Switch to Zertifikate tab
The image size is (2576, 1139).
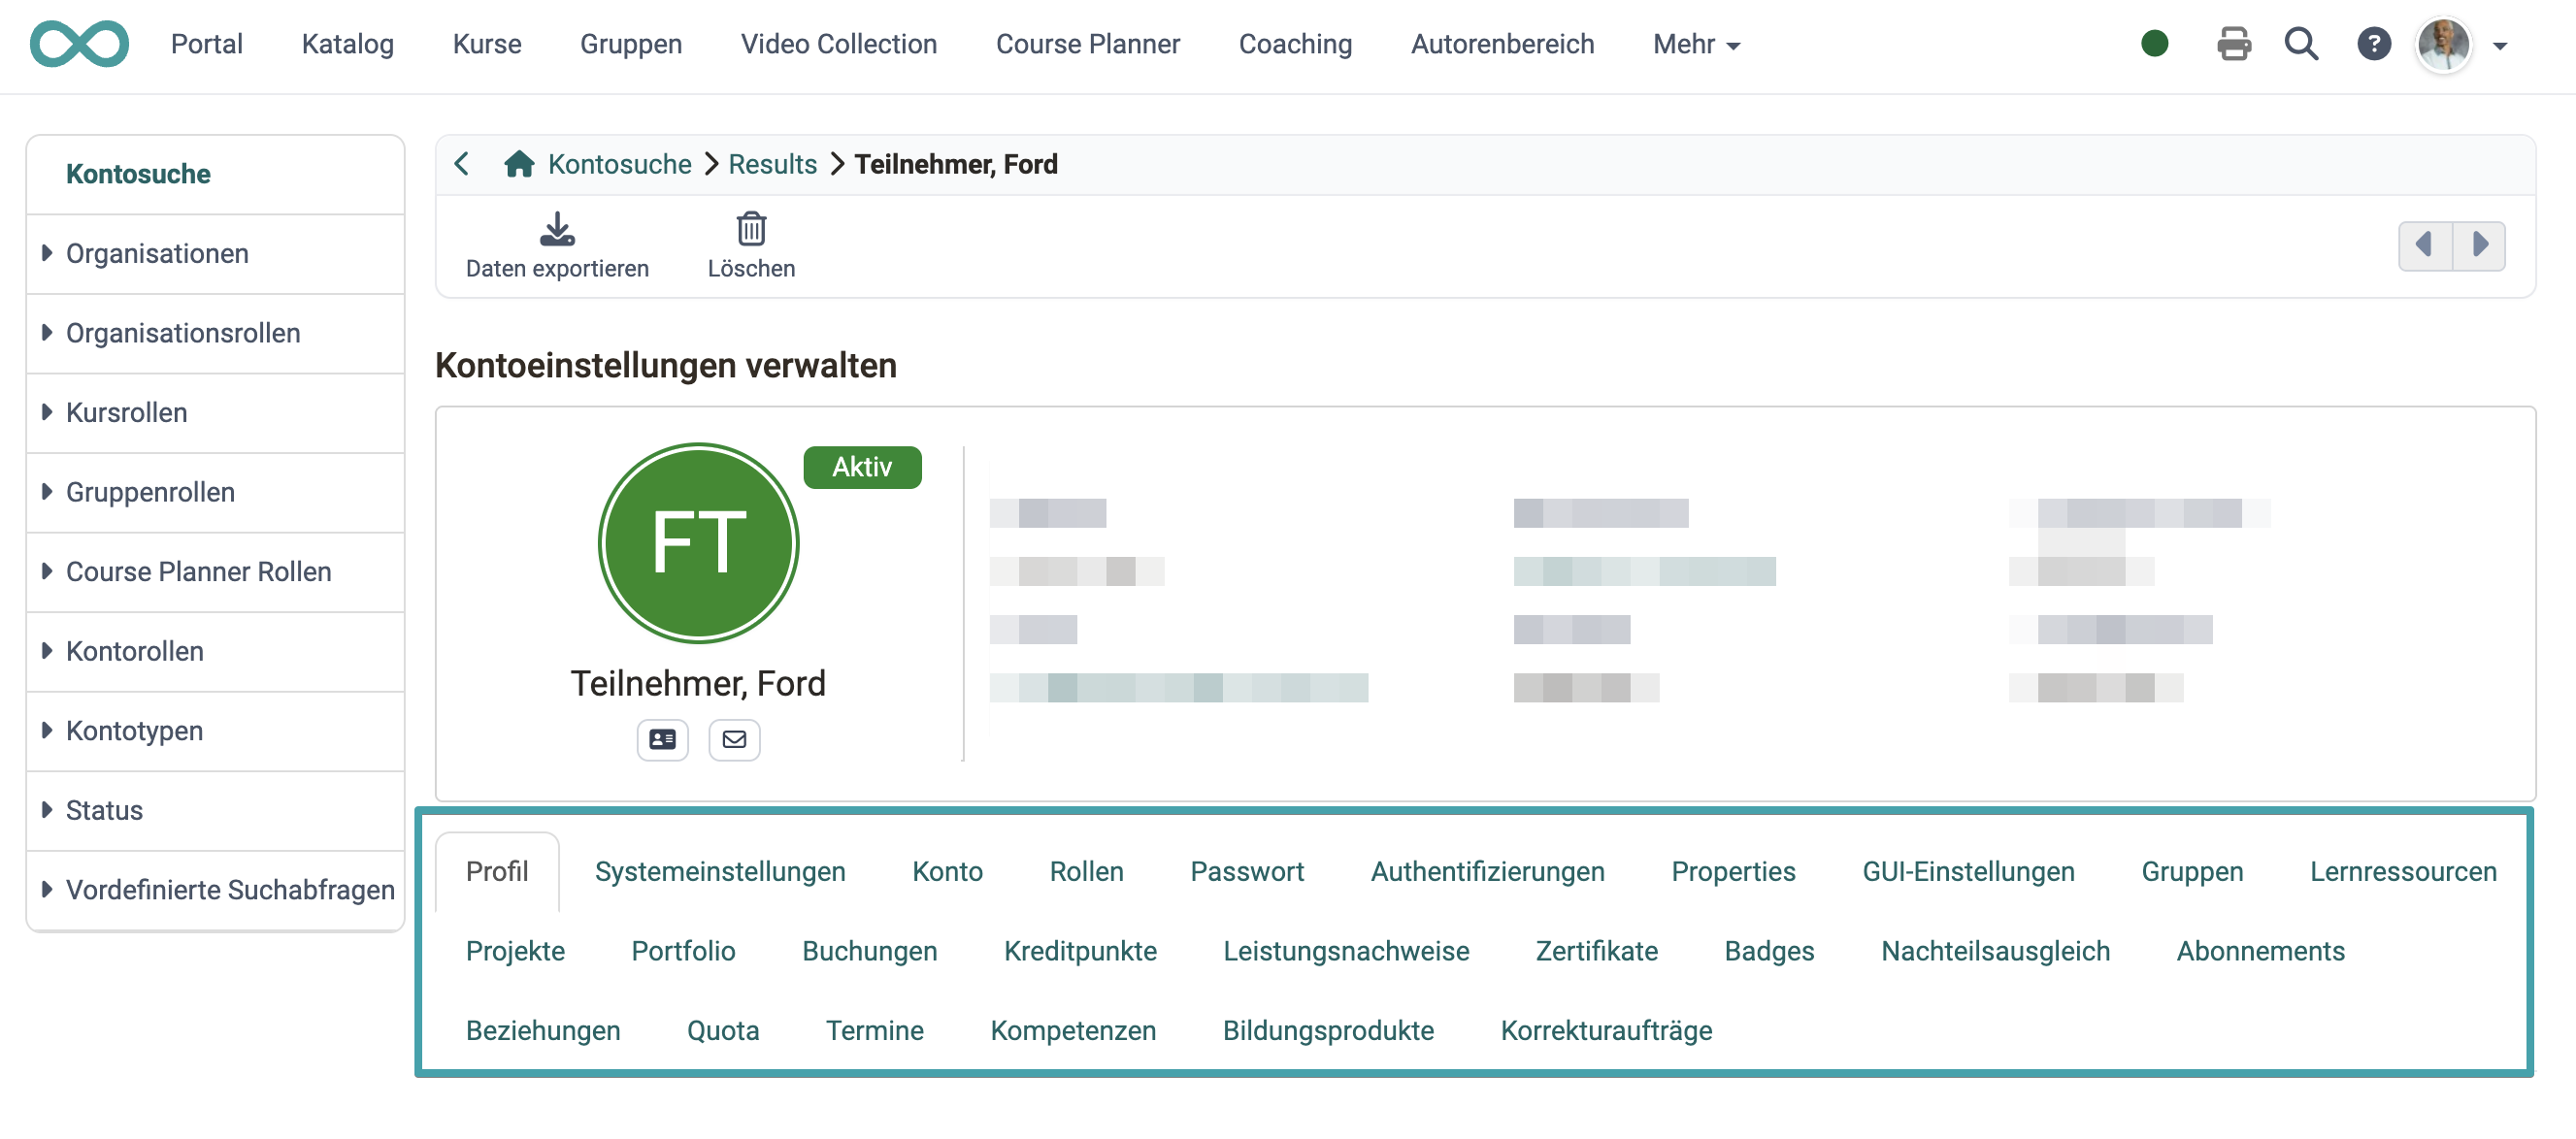pyautogui.click(x=1596, y=951)
